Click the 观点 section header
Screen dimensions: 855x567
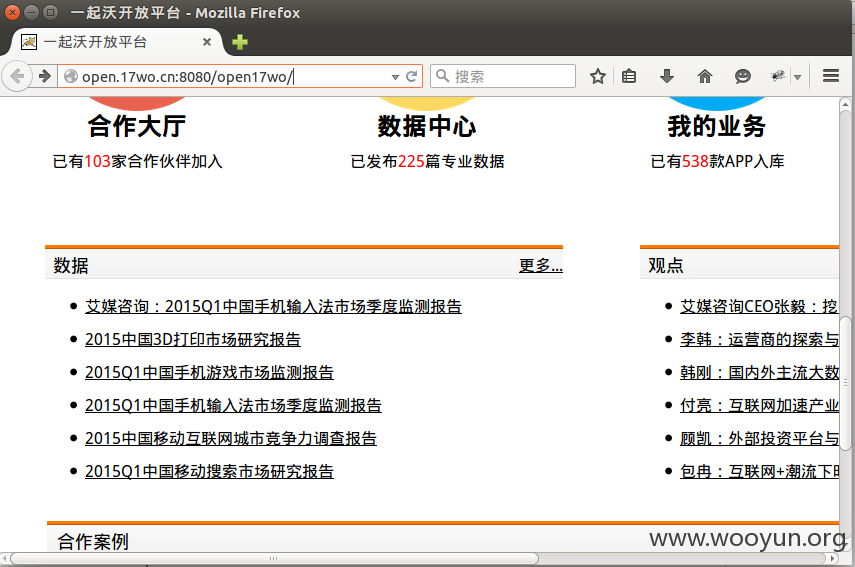665,266
